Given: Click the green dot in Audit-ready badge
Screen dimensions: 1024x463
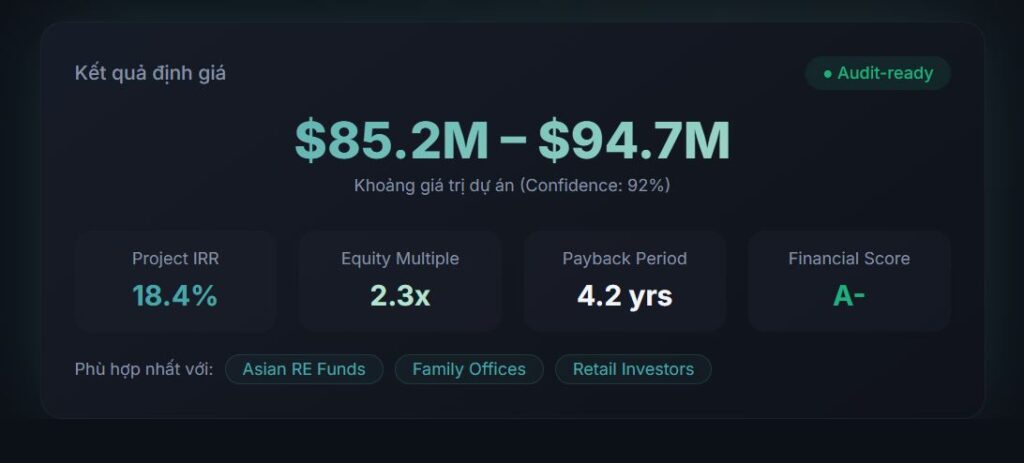Looking at the screenshot, I should [x=827, y=73].
